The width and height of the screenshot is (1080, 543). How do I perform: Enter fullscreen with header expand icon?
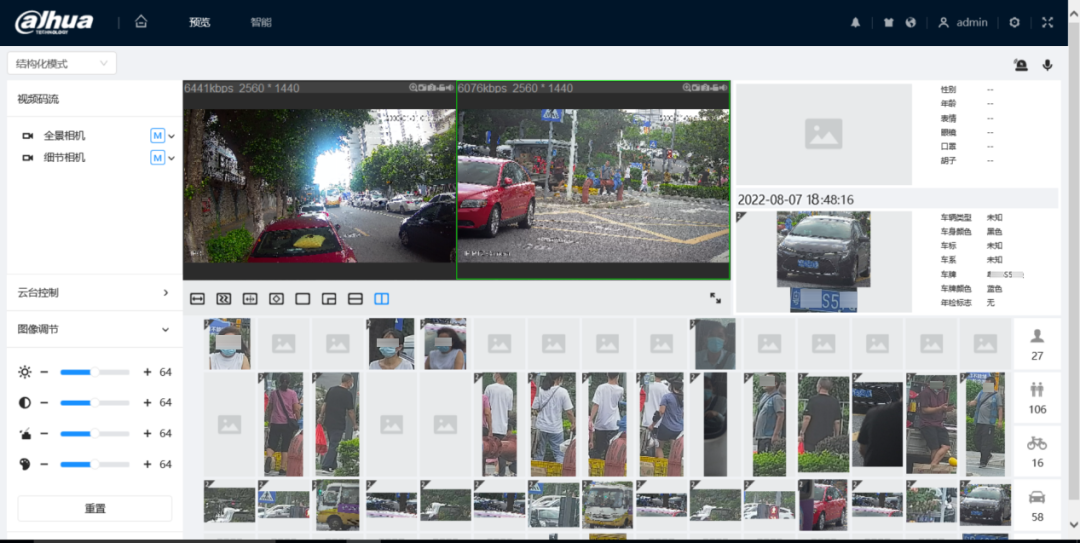tap(1047, 23)
